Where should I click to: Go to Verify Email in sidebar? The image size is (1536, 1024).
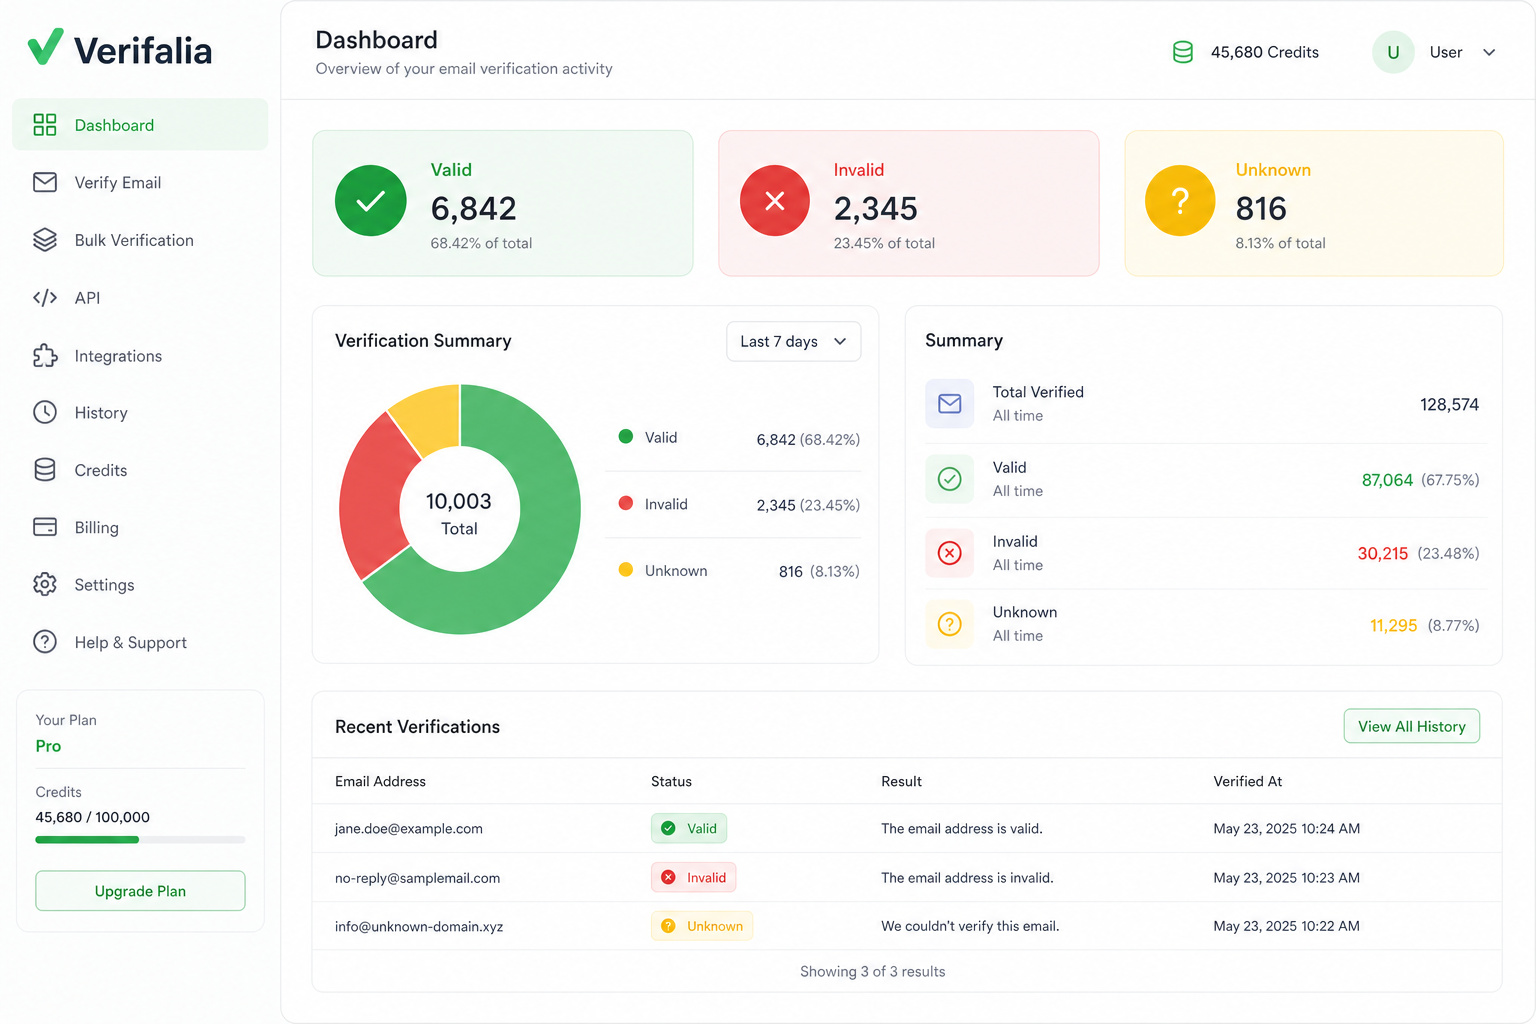pyautogui.click(x=140, y=182)
